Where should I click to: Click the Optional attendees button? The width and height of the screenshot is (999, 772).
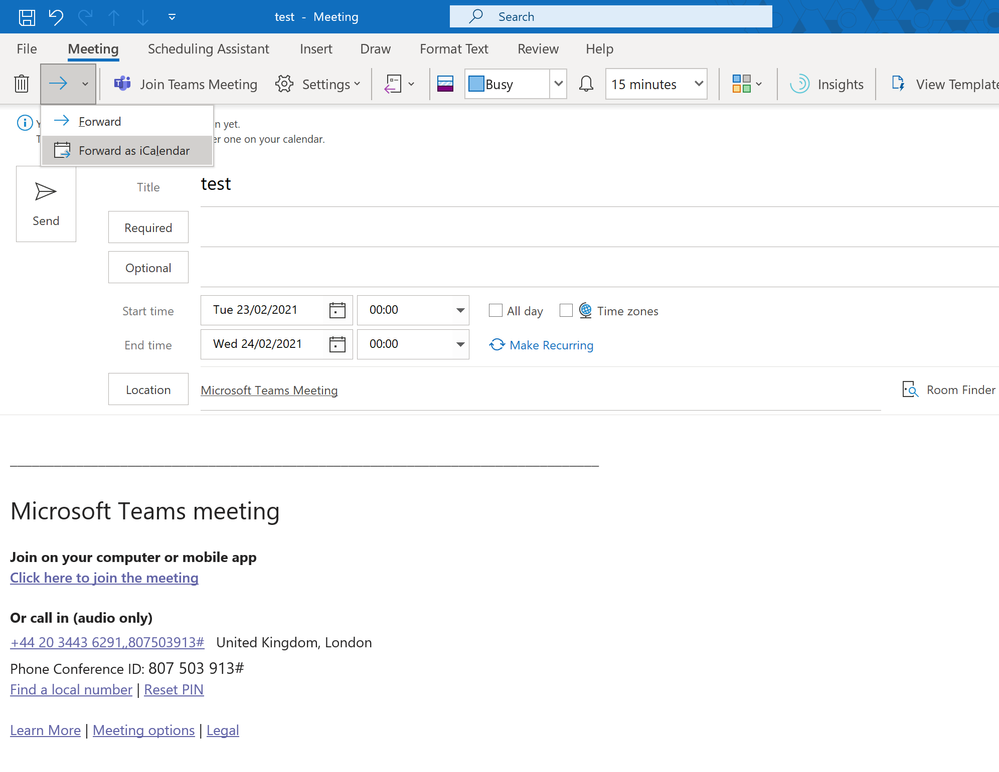pos(148,268)
